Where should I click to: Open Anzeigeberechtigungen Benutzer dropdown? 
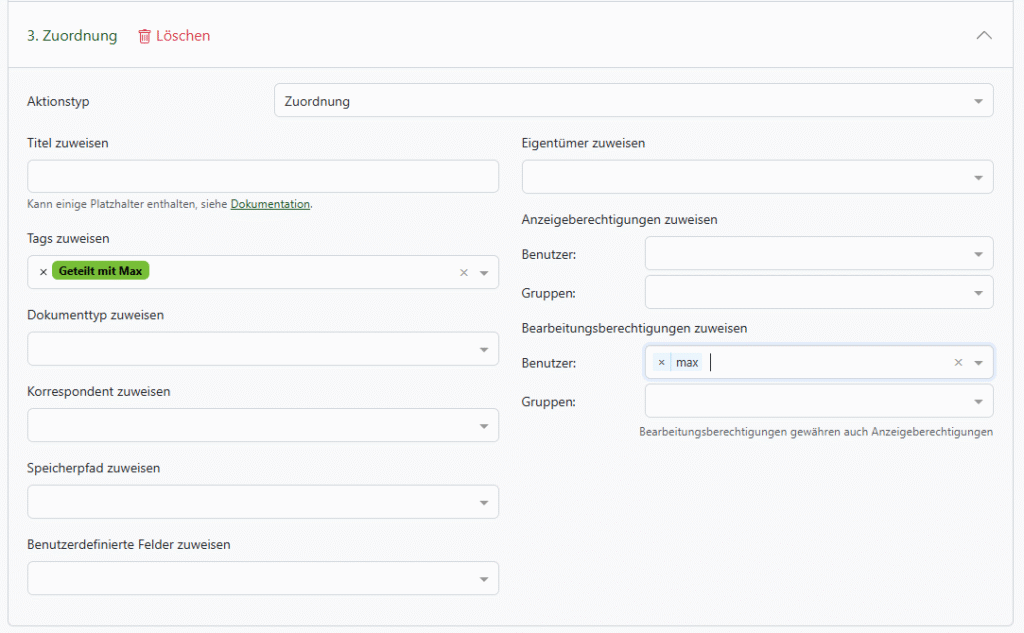click(x=818, y=254)
